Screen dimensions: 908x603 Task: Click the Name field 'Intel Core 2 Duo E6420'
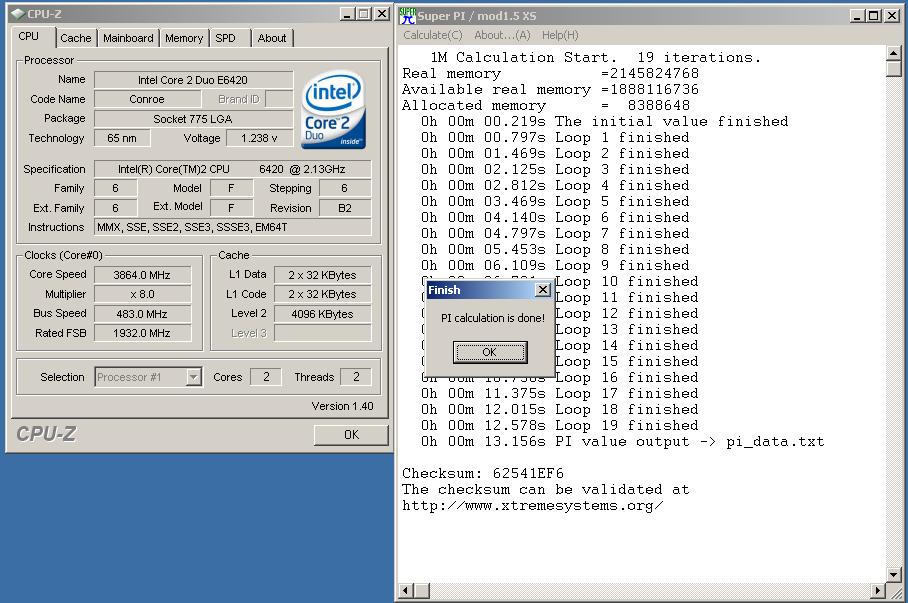point(193,80)
